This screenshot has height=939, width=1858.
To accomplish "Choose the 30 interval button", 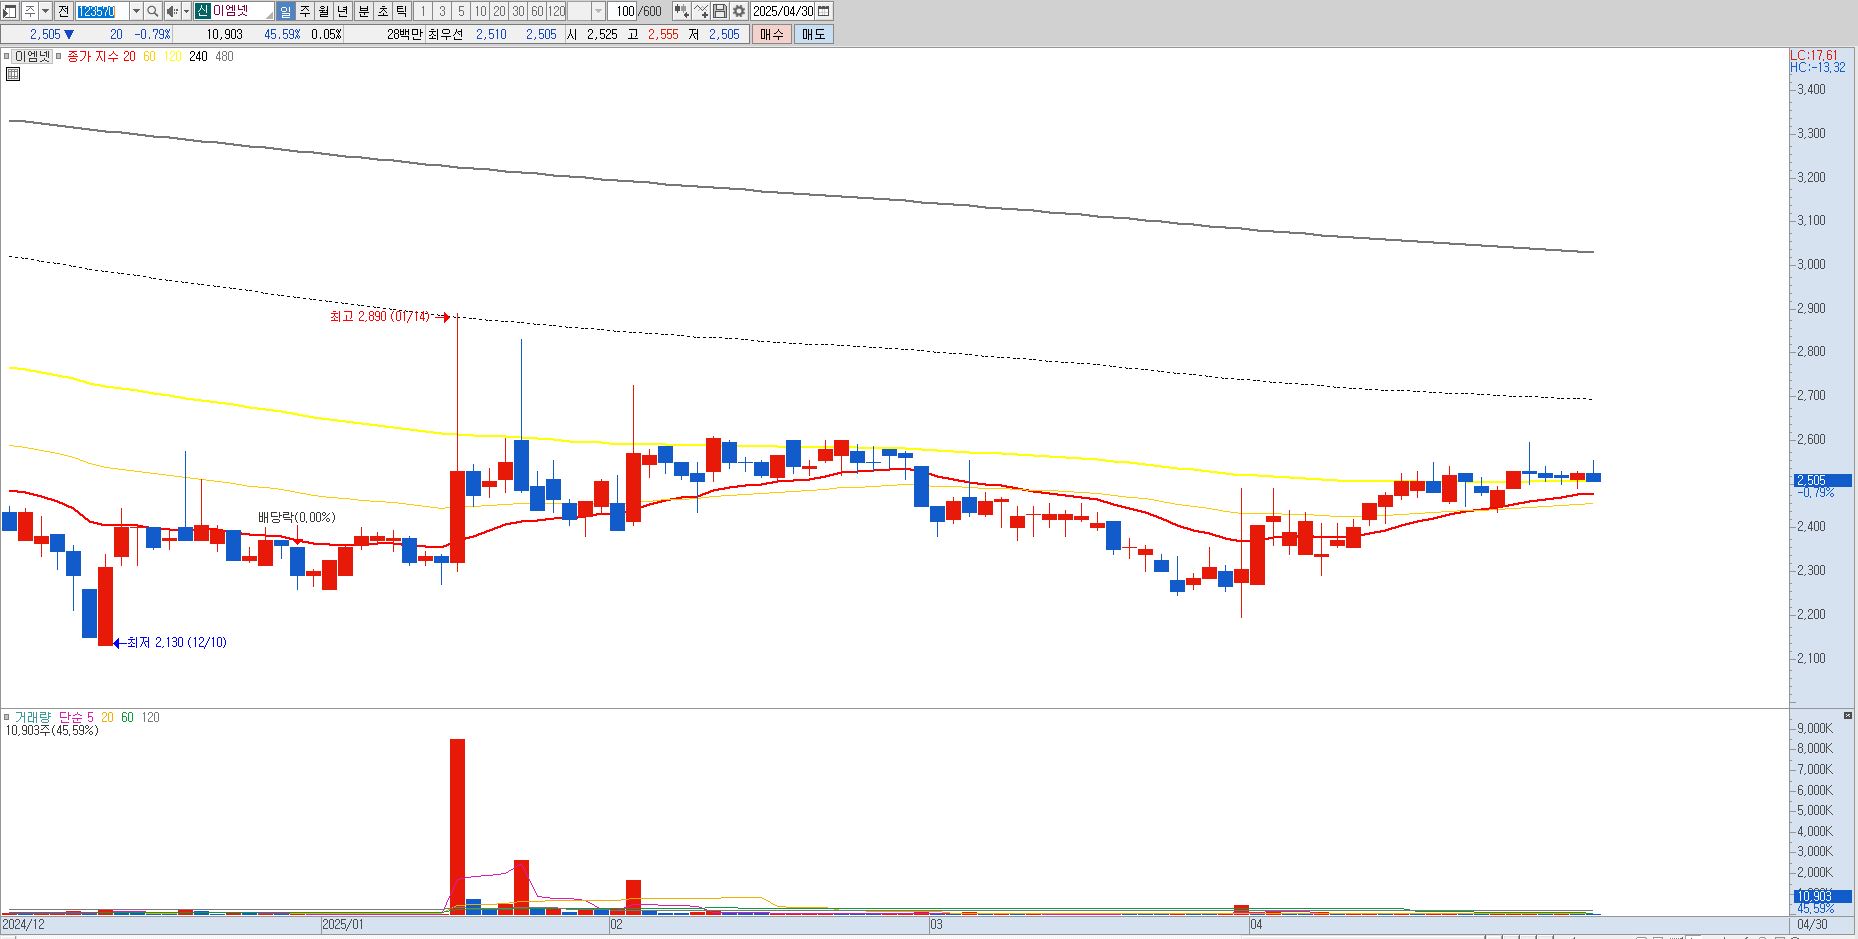I will coord(518,11).
